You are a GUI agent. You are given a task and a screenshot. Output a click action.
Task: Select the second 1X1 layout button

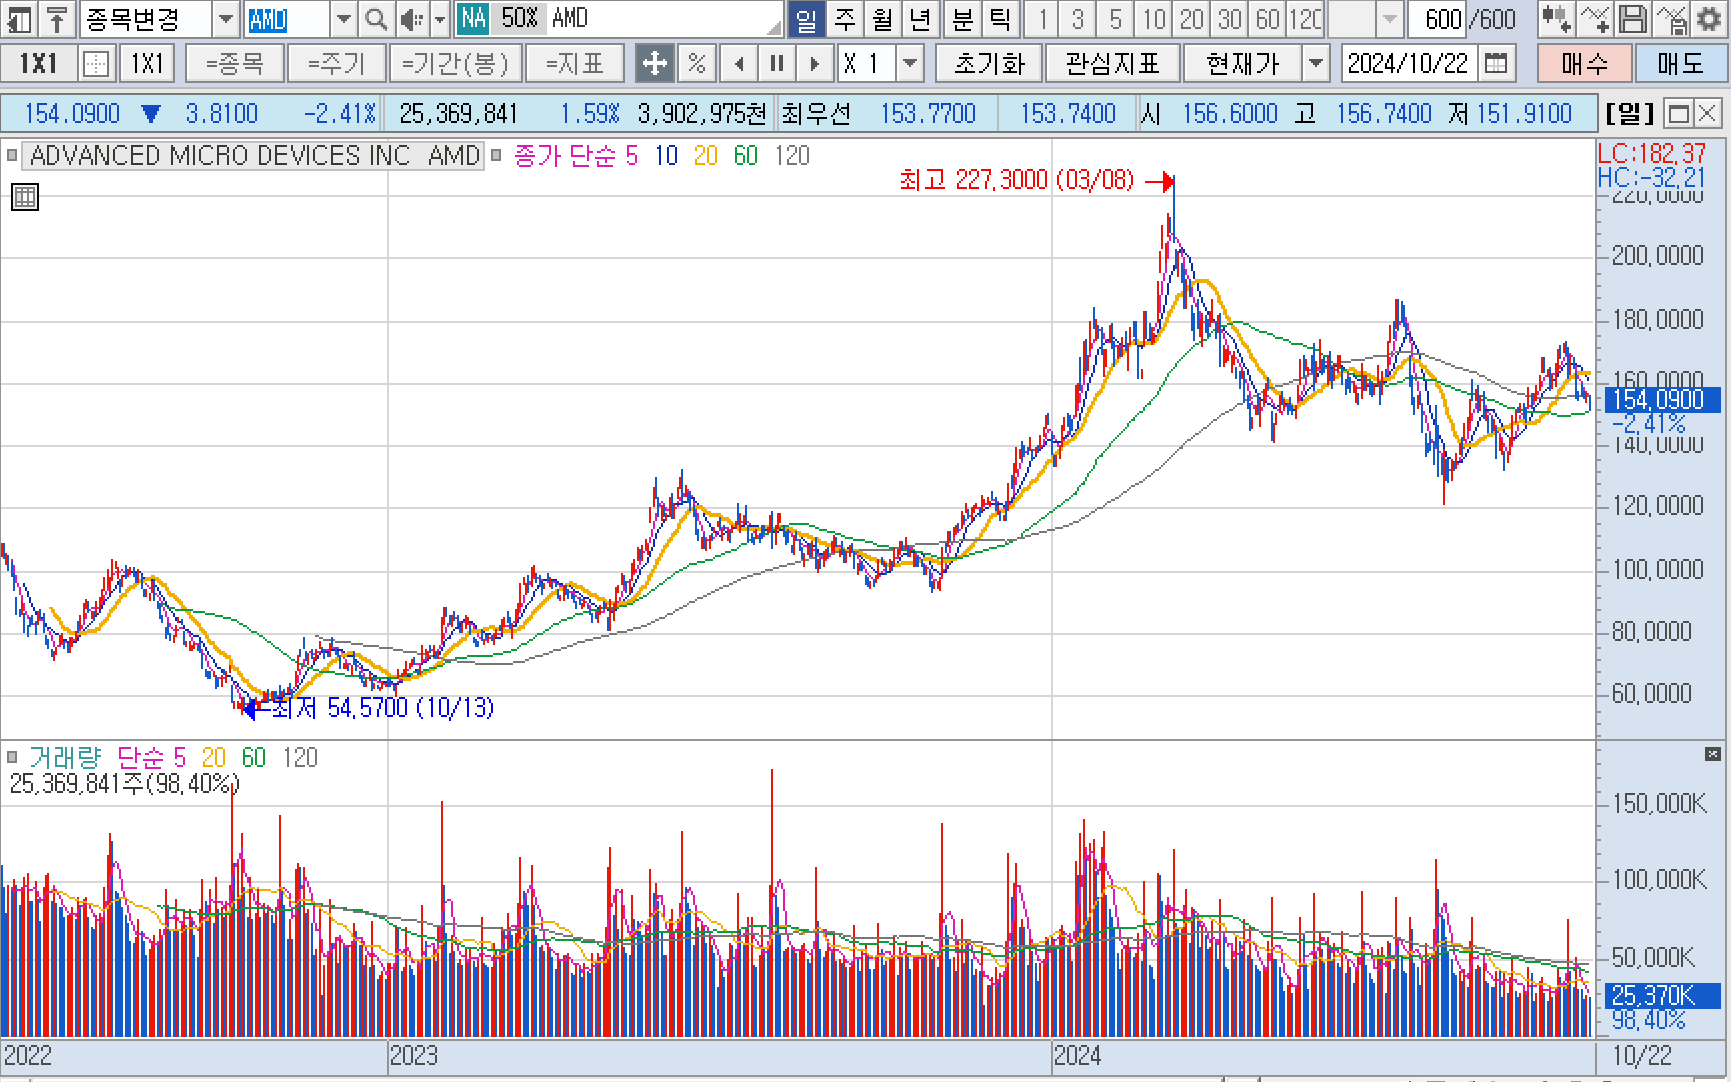(147, 64)
